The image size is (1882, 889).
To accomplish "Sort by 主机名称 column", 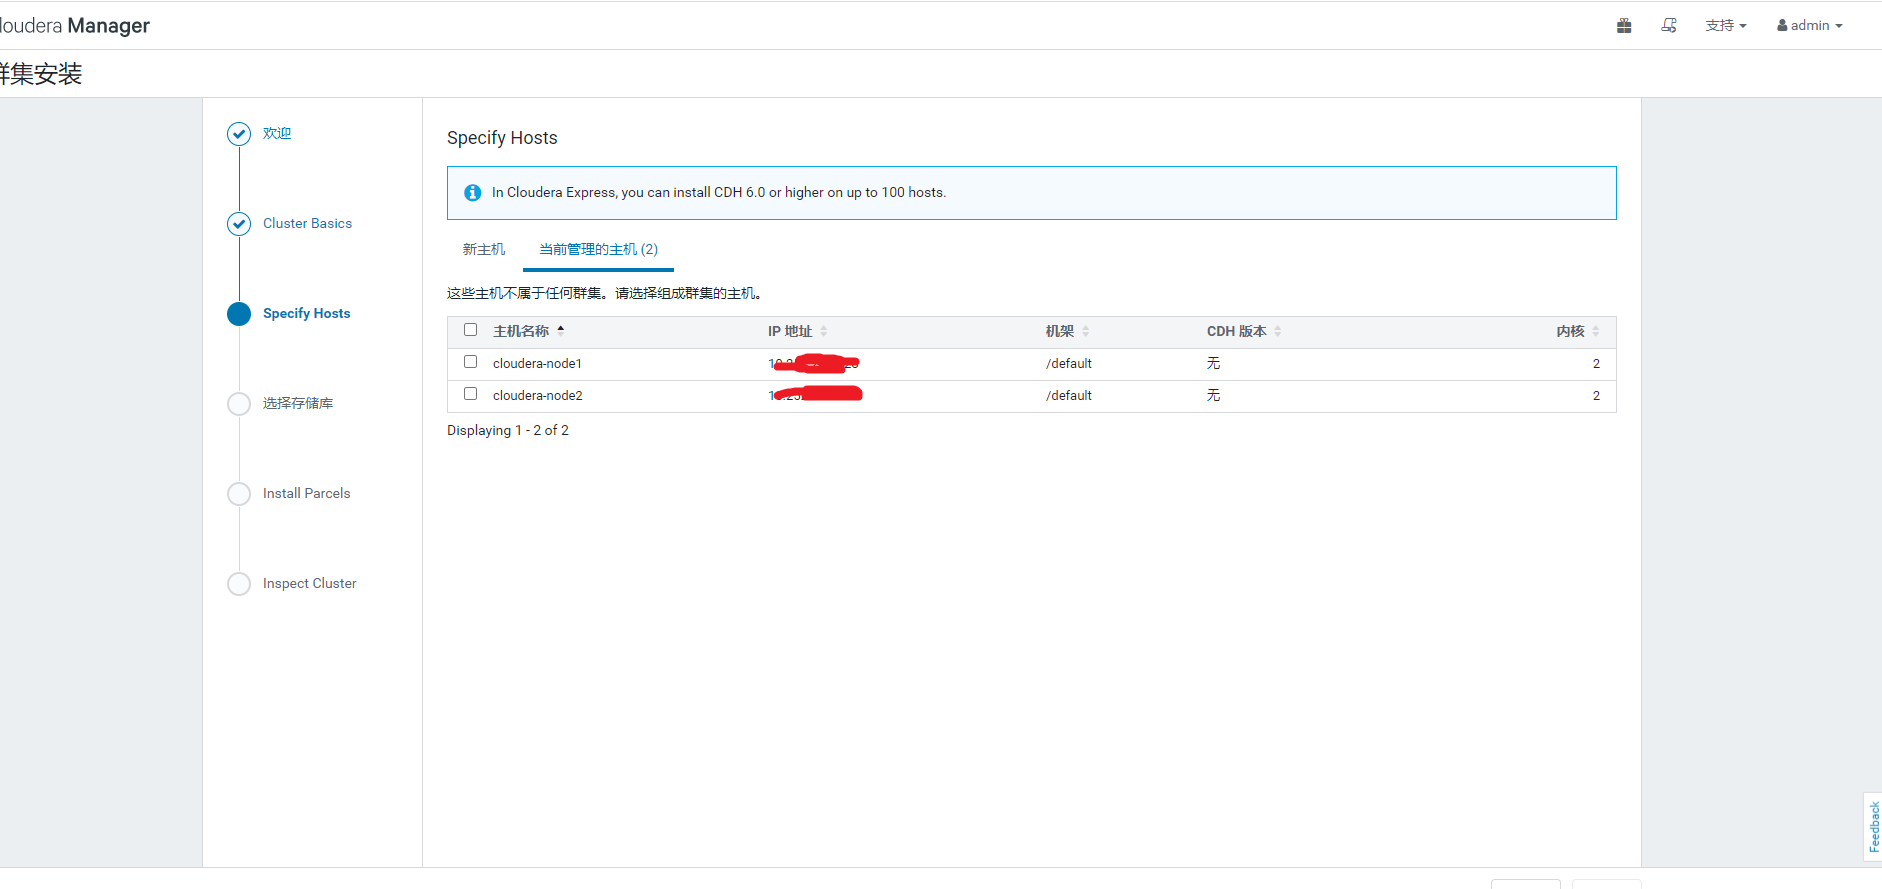I will [x=529, y=331].
